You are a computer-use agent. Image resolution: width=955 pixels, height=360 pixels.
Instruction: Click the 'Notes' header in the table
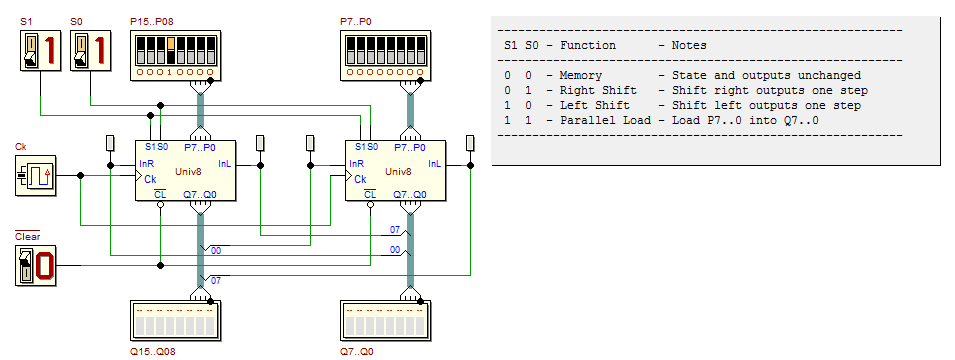tap(689, 46)
